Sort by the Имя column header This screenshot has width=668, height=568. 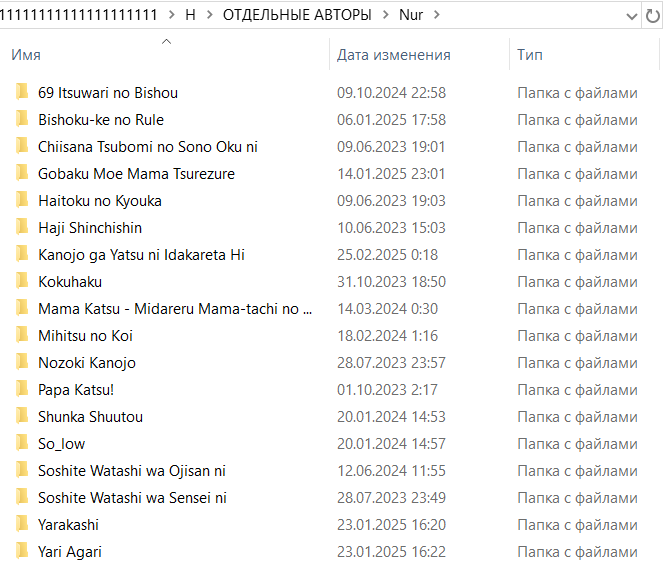(26, 55)
